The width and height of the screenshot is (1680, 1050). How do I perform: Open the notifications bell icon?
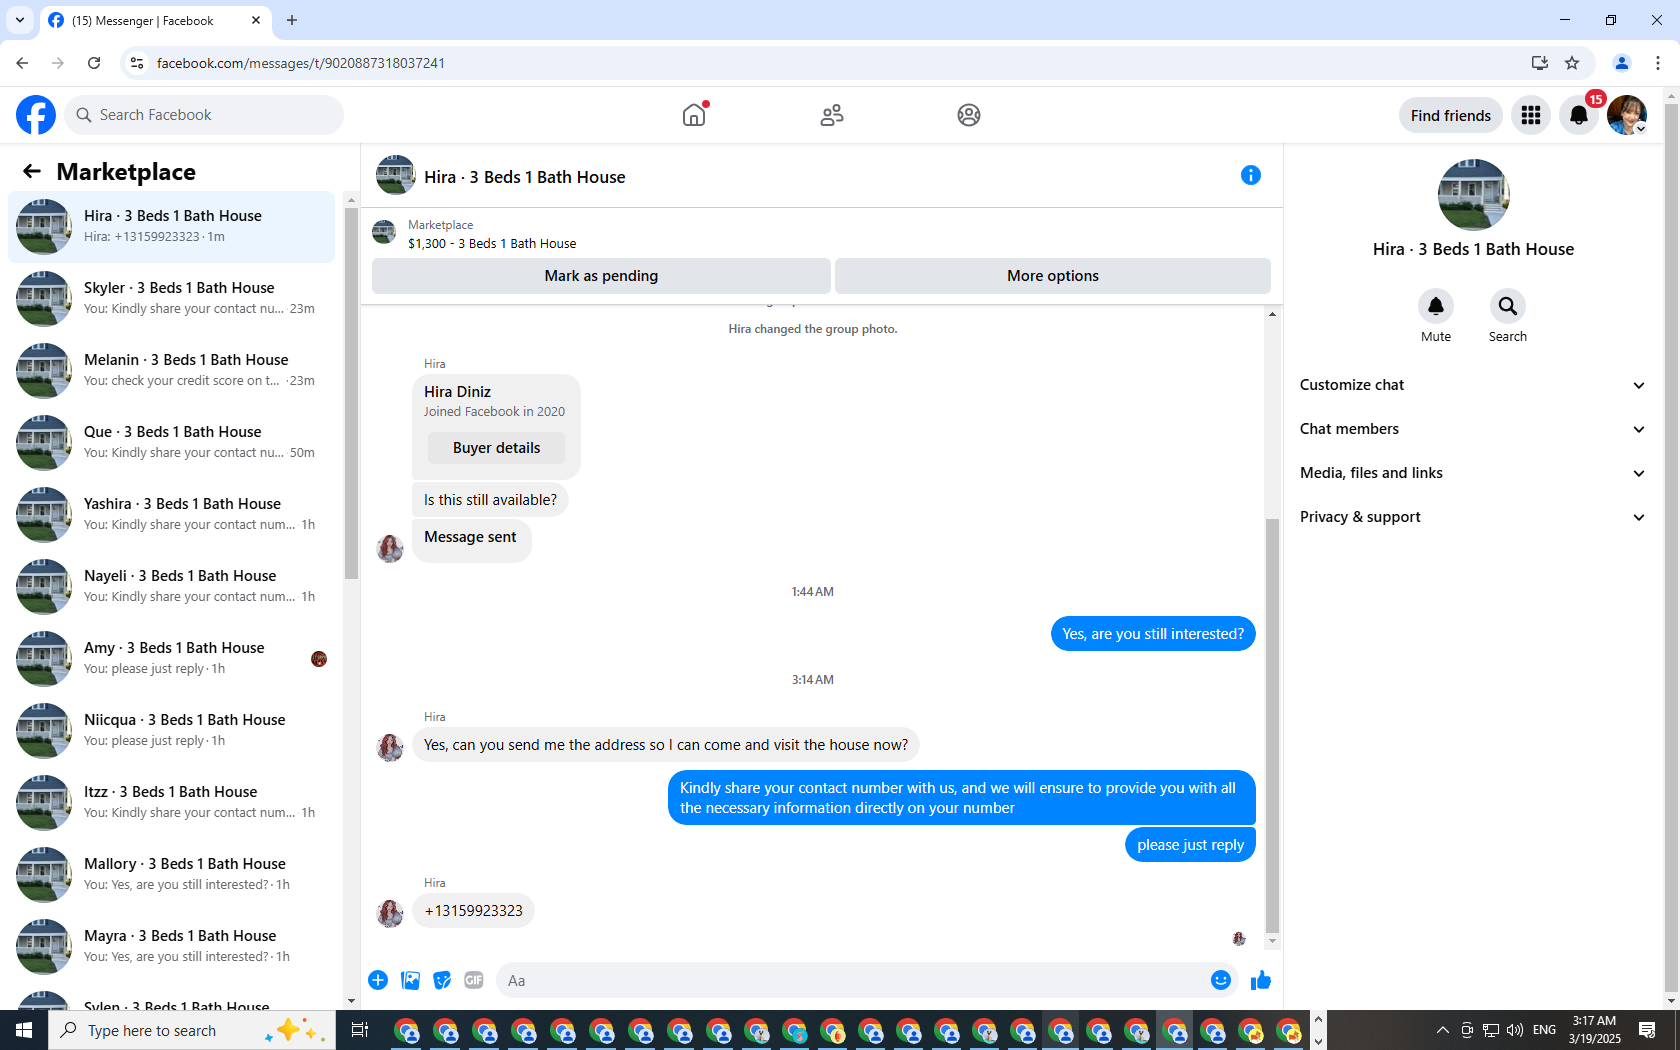(x=1579, y=115)
